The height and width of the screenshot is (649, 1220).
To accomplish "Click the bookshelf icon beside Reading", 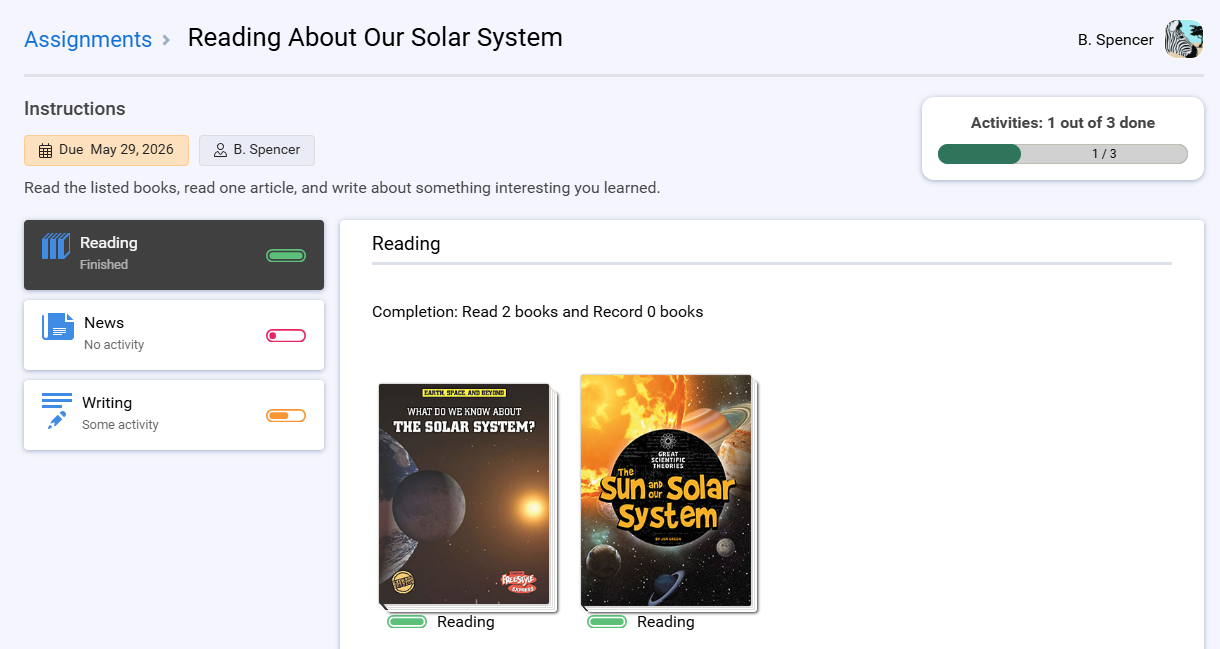I will (x=56, y=246).
